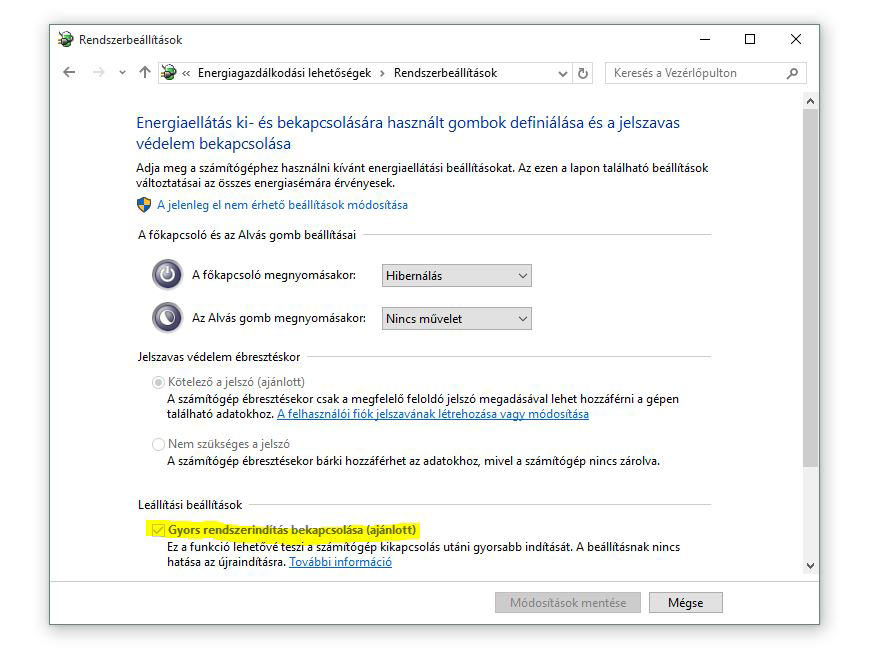
Task: Open the További információ link
Action: [340, 562]
